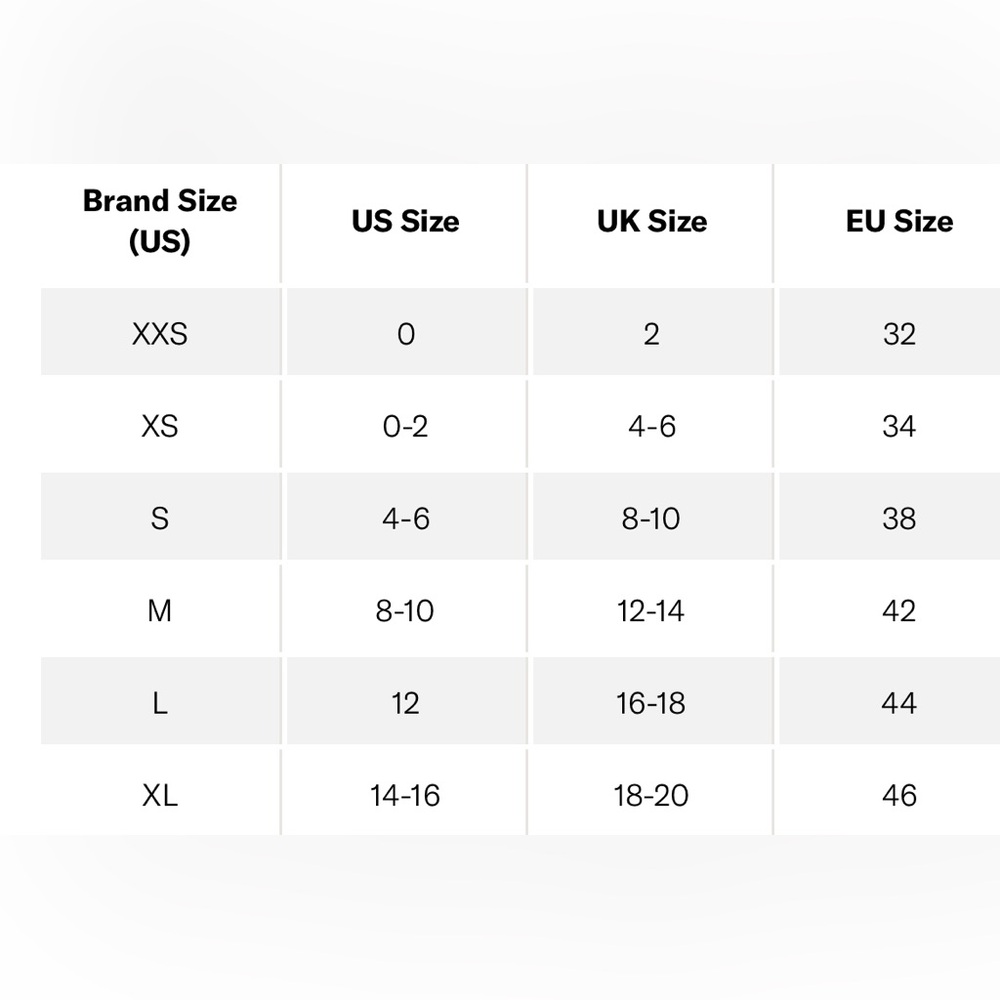Click the UK size 12-14 cell
The width and height of the screenshot is (1000, 1000).
pos(652,610)
